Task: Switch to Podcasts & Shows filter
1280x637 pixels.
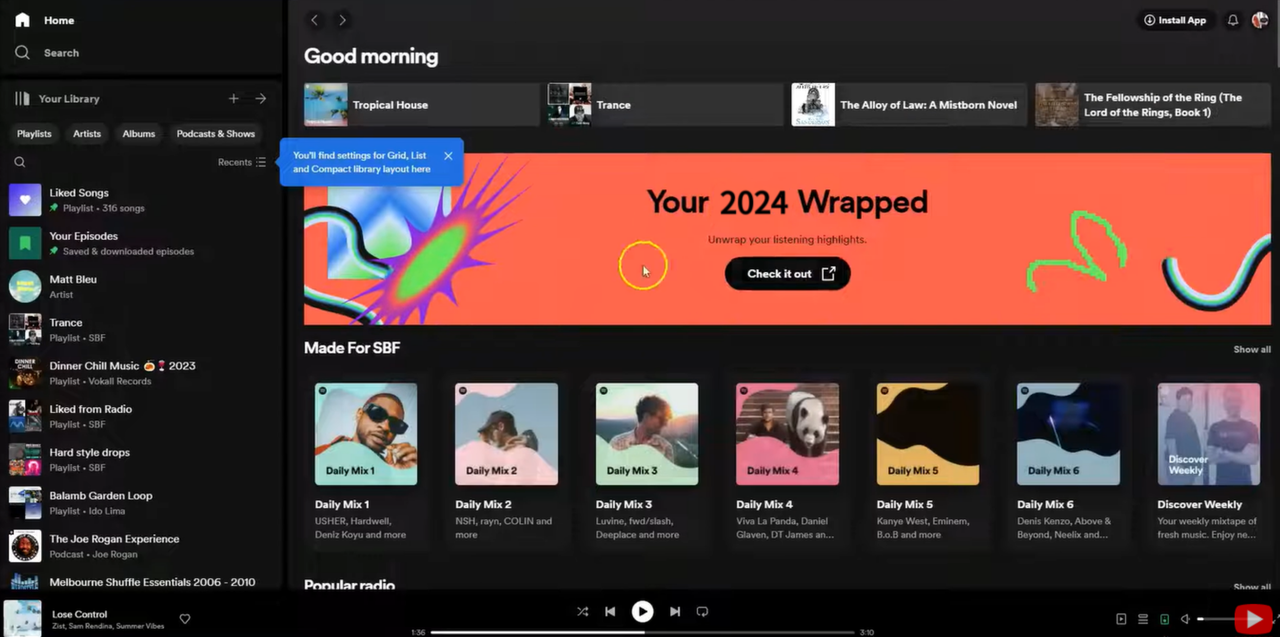Action: tap(215, 133)
